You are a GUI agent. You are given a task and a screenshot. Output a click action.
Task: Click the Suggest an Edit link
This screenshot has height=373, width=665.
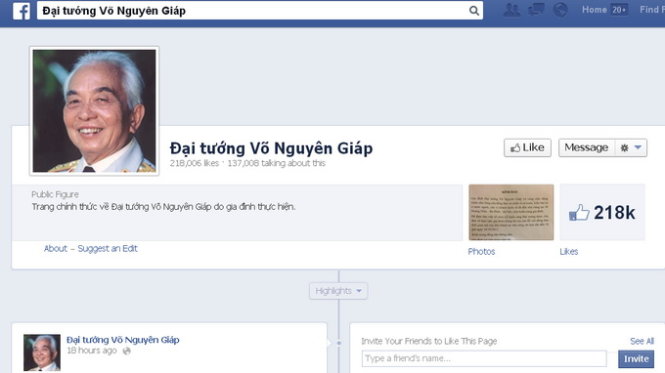(x=107, y=249)
